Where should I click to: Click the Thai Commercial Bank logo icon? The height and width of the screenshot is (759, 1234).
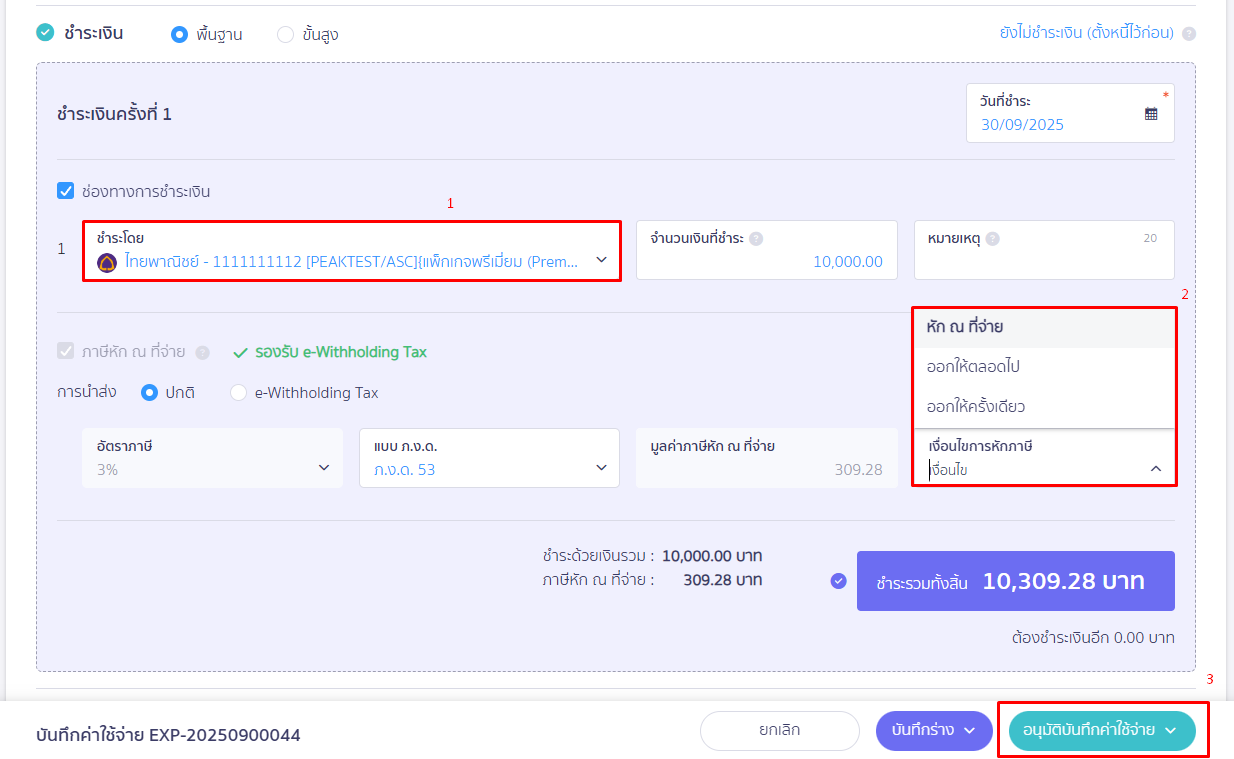(x=107, y=262)
